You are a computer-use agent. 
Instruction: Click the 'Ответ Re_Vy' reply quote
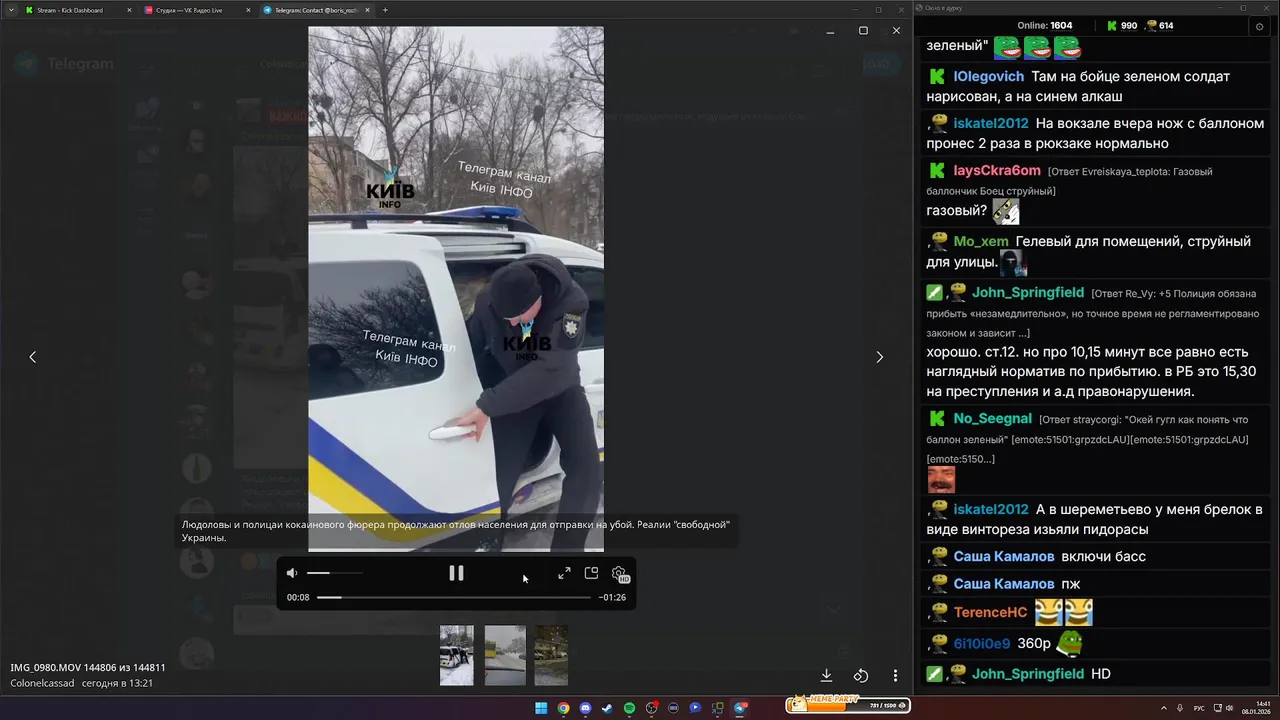click(1092, 312)
